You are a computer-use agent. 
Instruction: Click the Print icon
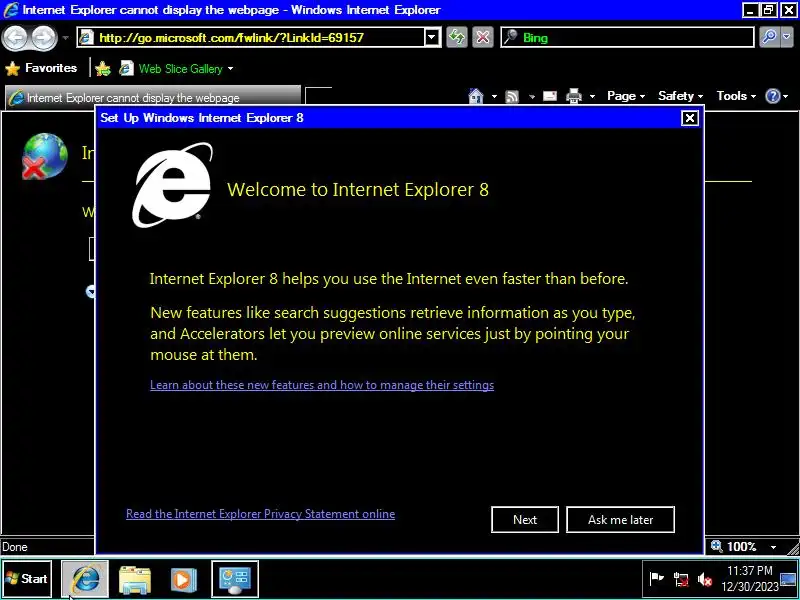[574, 96]
